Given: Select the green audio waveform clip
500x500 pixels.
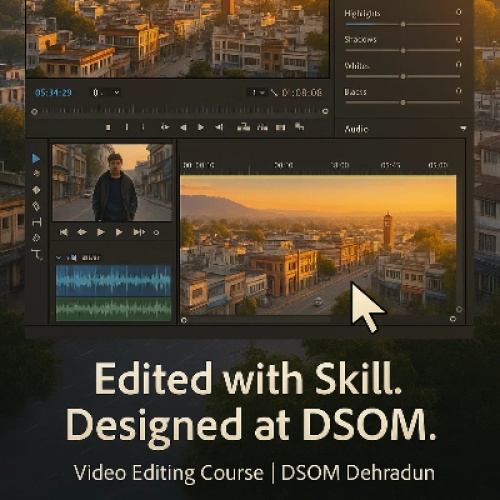Looking at the screenshot, I should click(113, 309).
